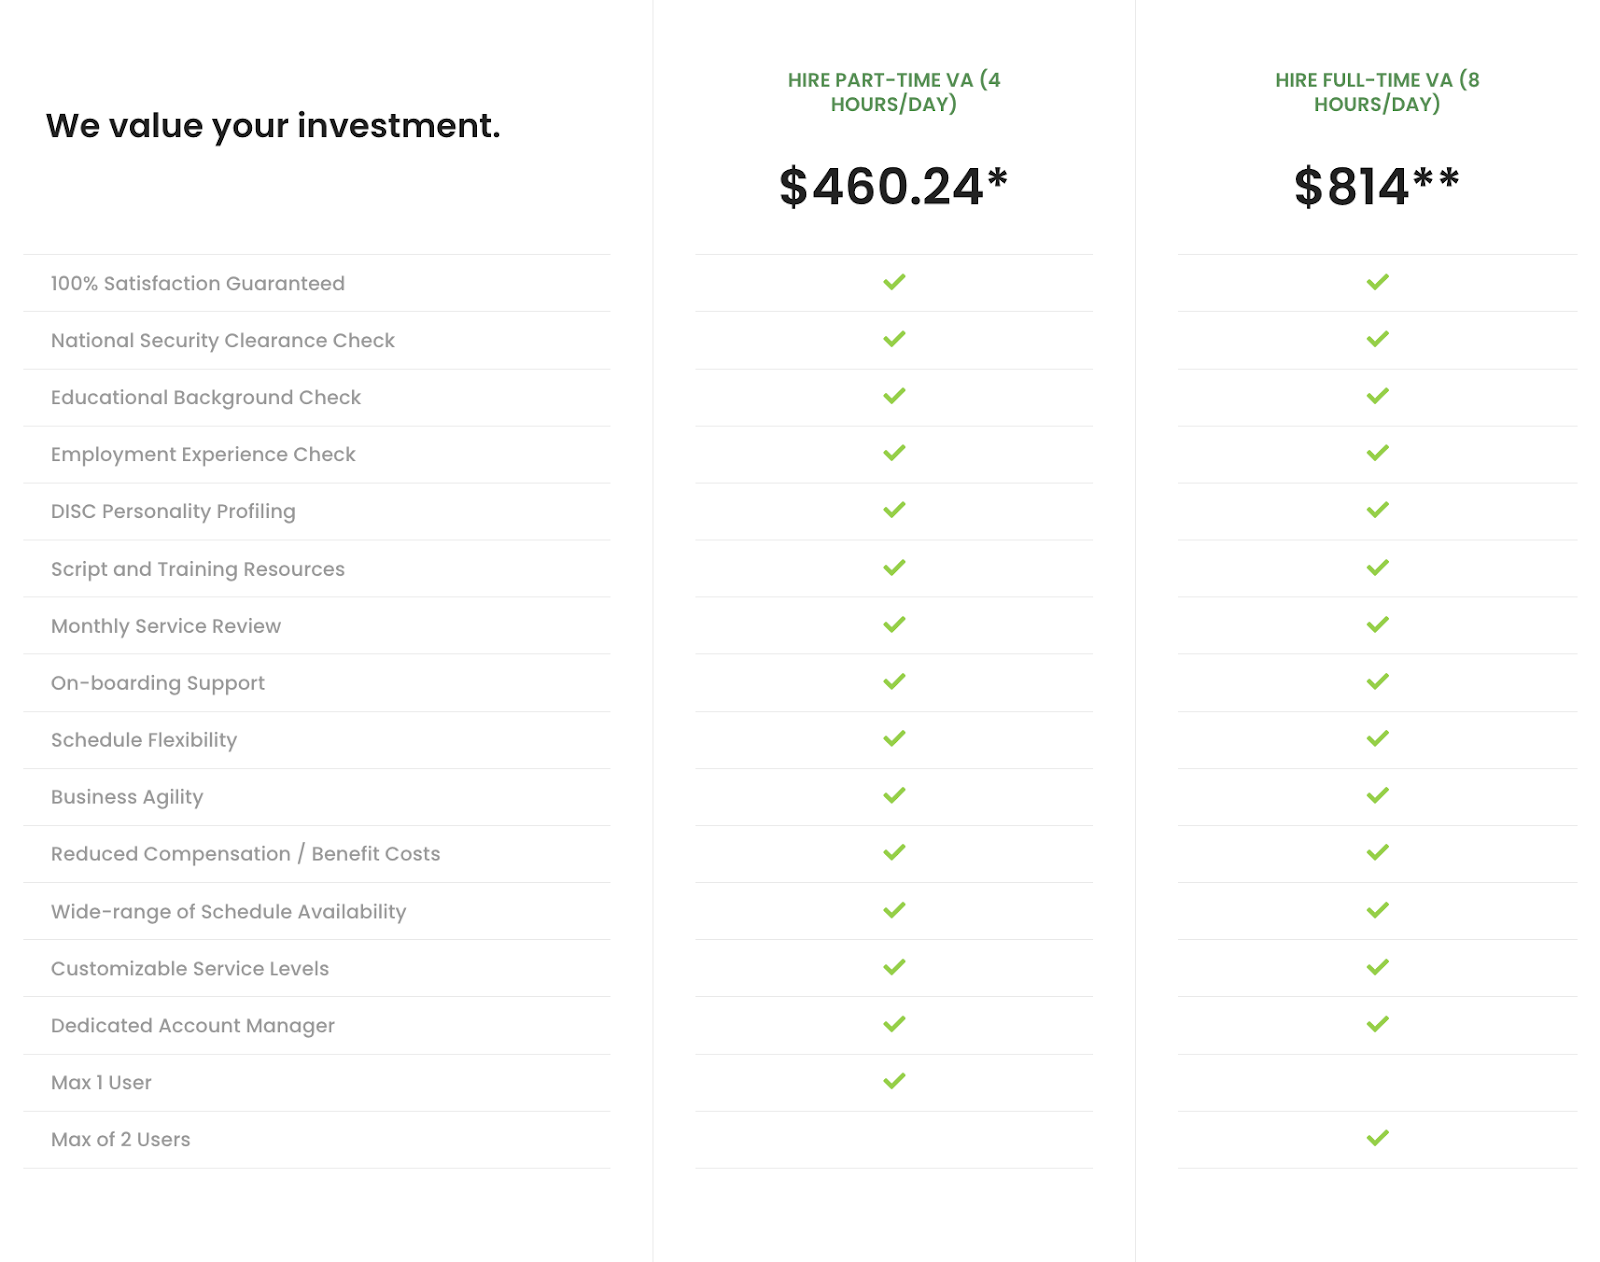Viewport: 1600px width, 1262px height.
Task: Click part-time checkmark for Business Agility
Action: point(894,796)
